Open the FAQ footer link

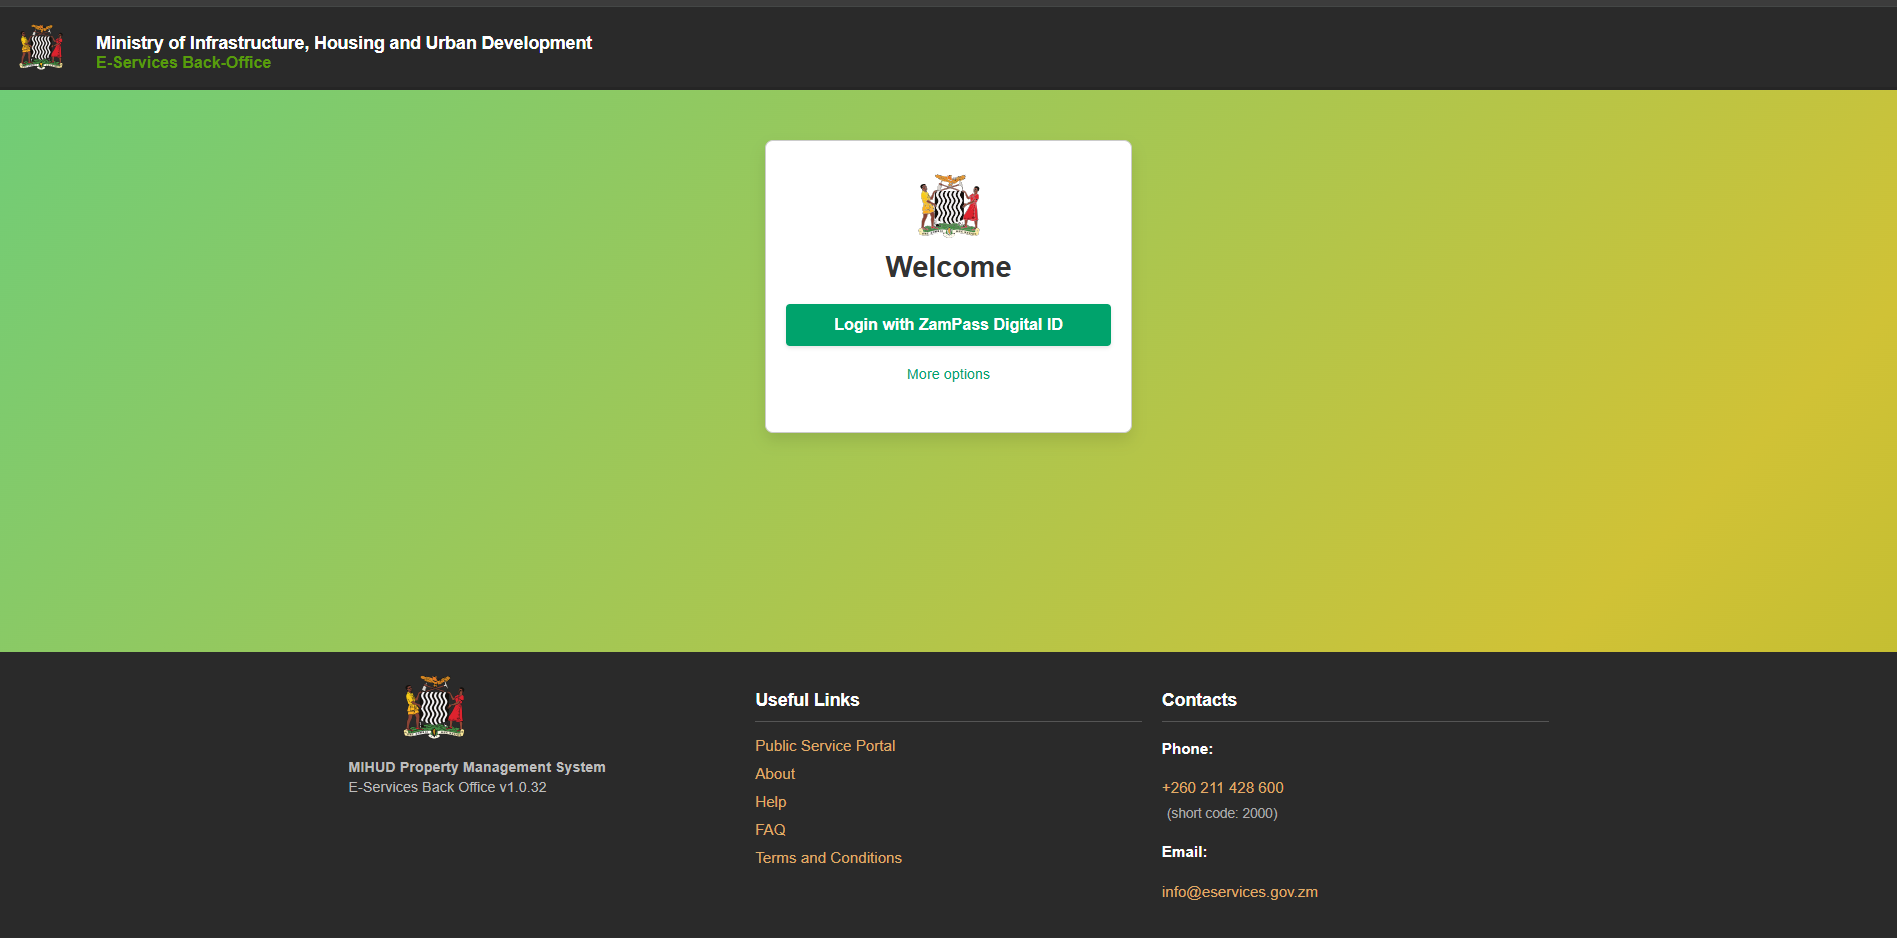770,830
